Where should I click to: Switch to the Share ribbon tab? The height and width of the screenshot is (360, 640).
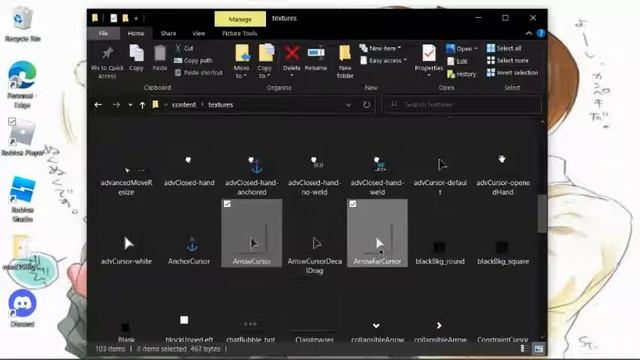168,33
